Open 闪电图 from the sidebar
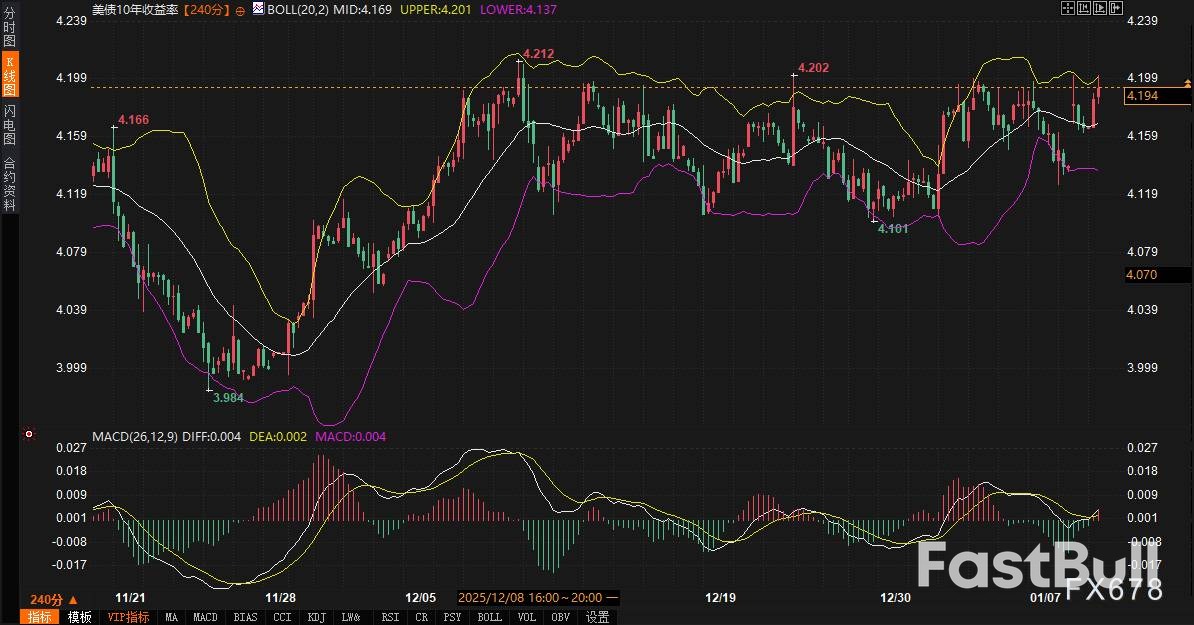 point(9,124)
